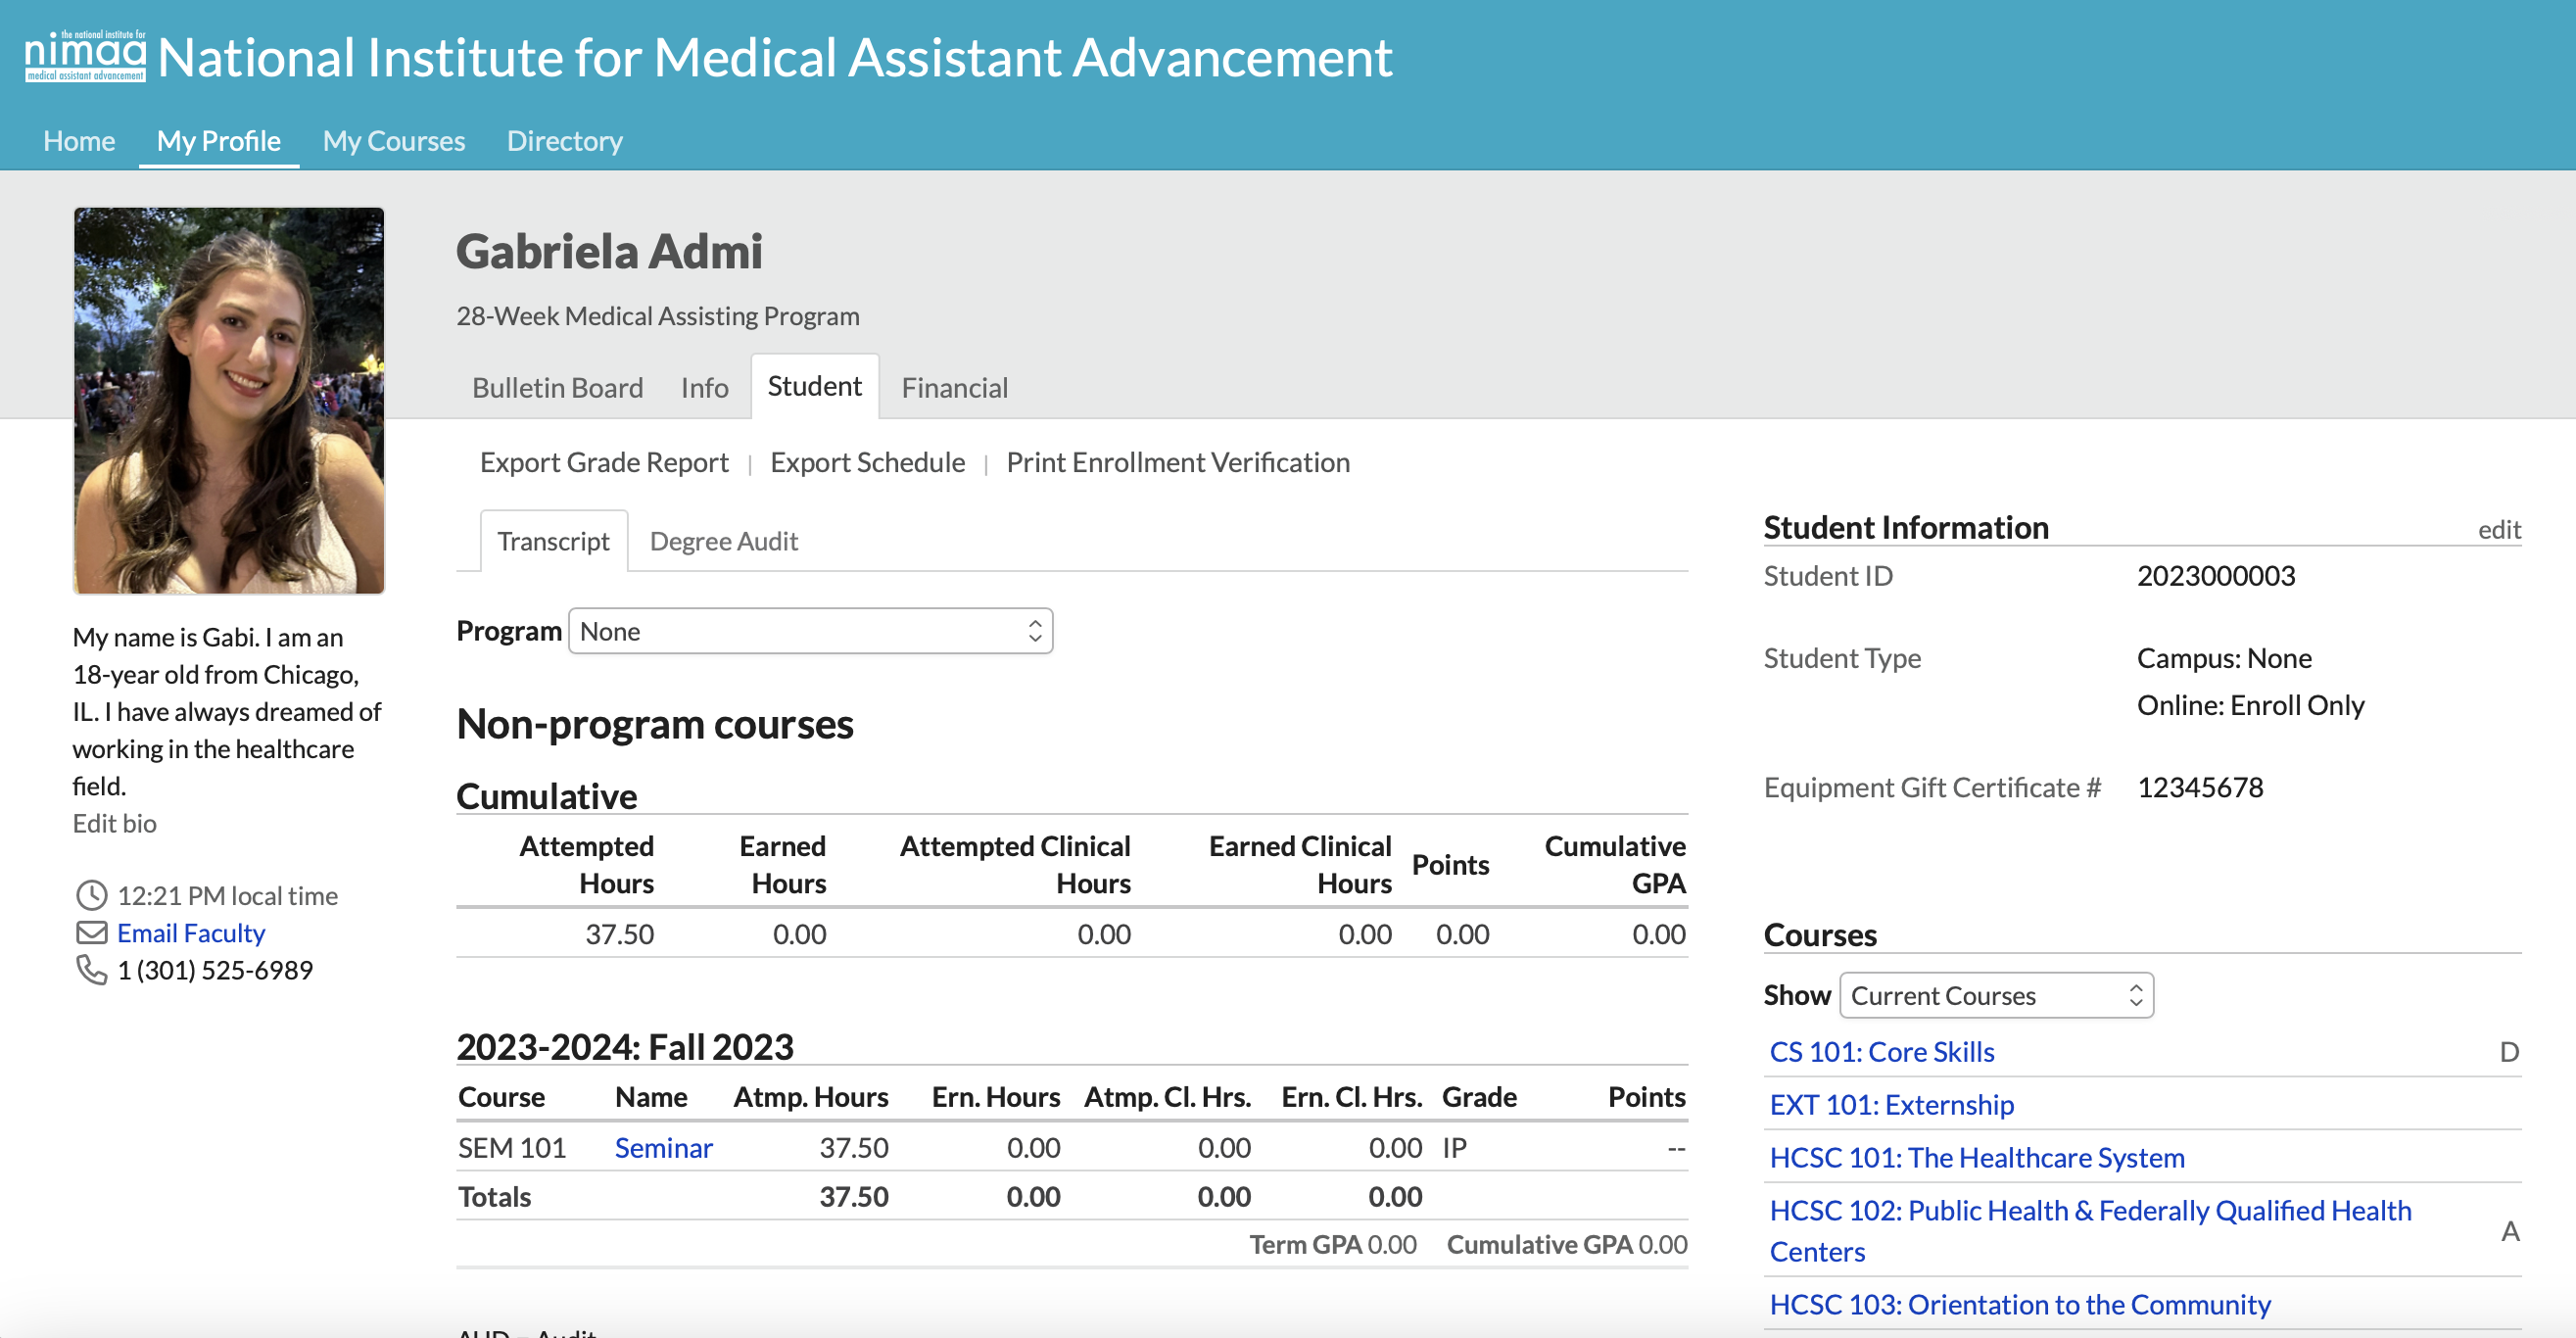Click Print Enrollment Verification
This screenshot has width=2576, height=1338.
(x=1177, y=462)
